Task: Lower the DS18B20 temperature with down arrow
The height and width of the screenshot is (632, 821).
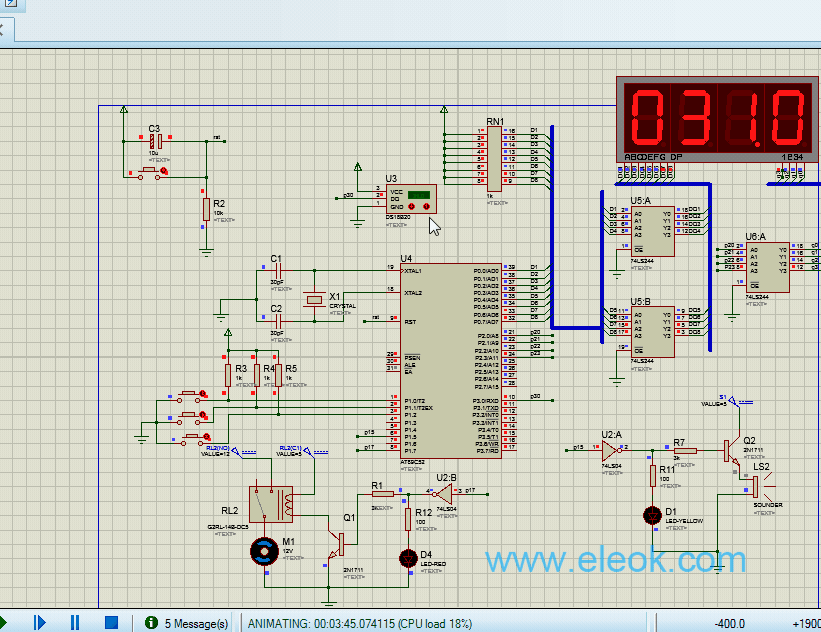Action: 412,206
